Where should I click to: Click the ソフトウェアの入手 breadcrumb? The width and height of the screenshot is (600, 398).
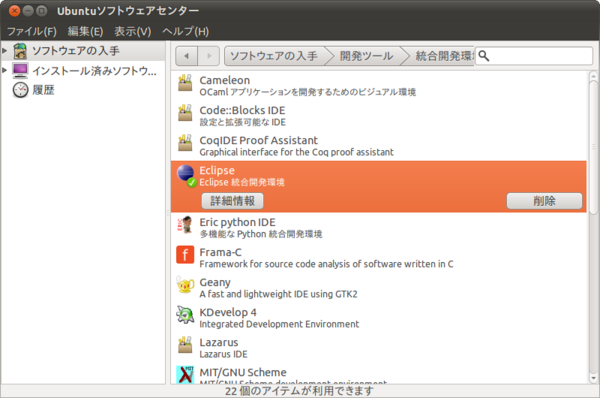pos(274,56)
